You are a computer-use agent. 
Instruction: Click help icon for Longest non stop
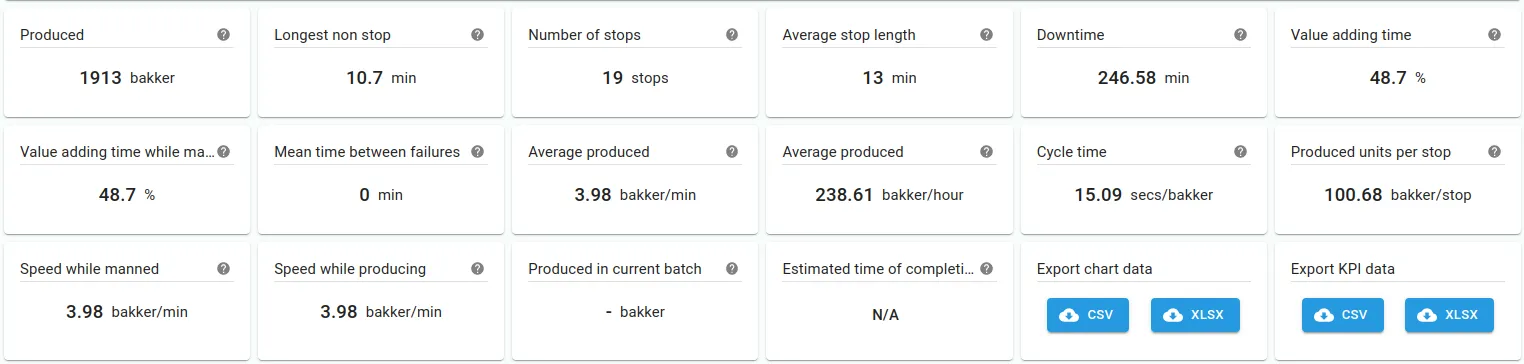tap(478, 34)
